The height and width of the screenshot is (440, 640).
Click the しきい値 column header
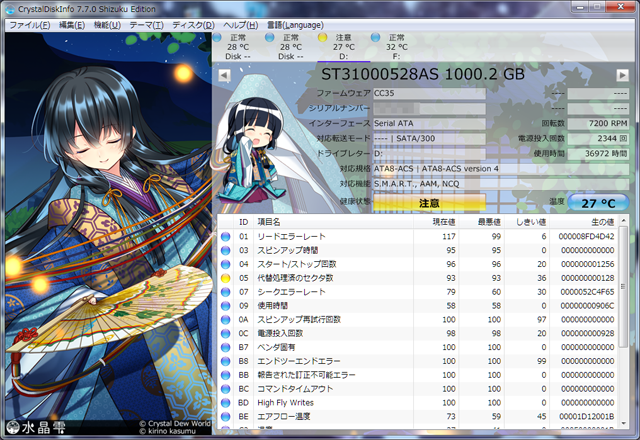[527, 222]
